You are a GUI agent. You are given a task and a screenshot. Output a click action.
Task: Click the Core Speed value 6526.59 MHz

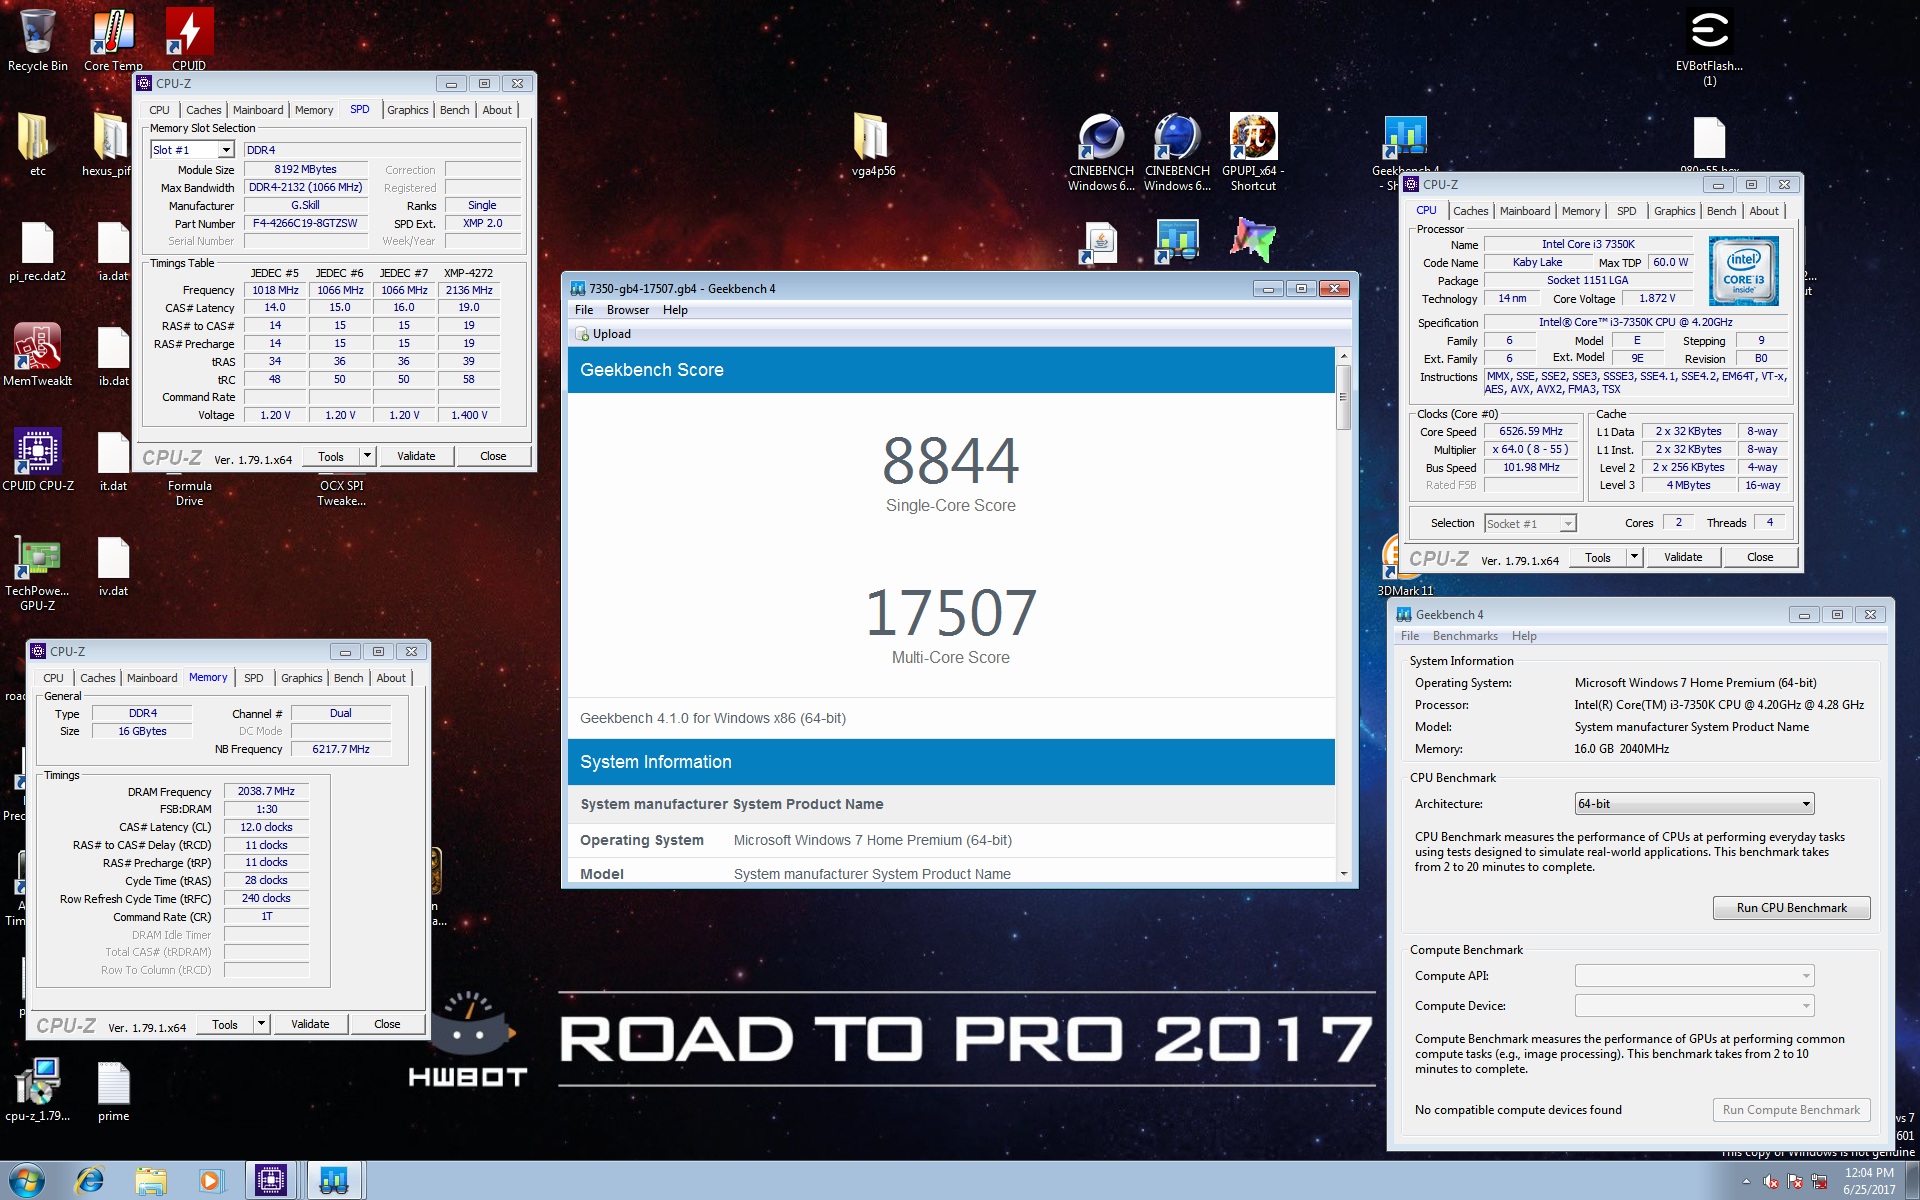[1530, 432]
